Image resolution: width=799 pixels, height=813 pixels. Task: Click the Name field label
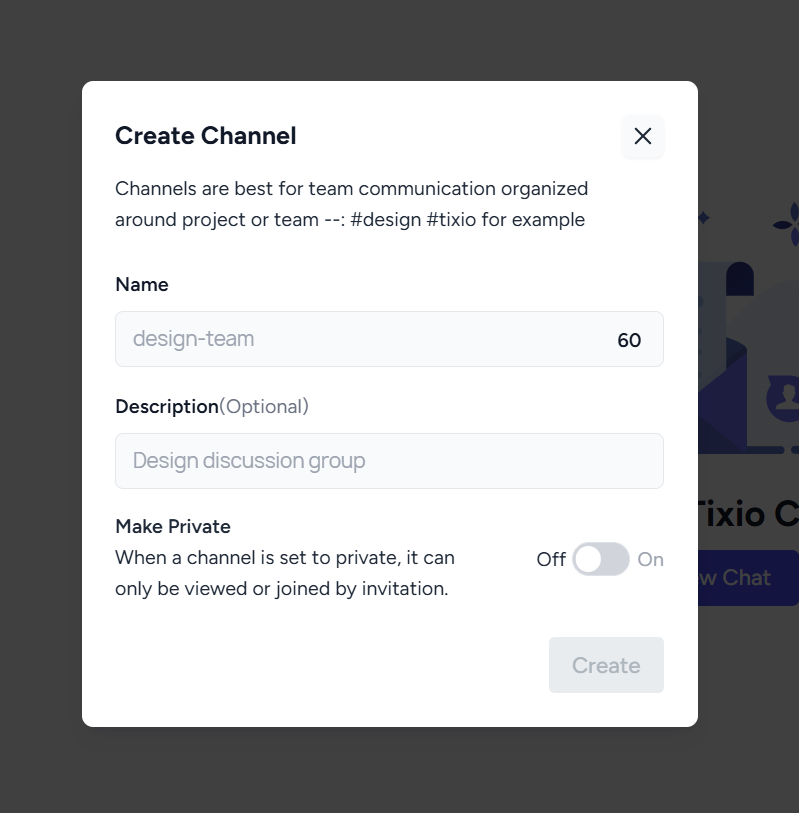[142, 285]
